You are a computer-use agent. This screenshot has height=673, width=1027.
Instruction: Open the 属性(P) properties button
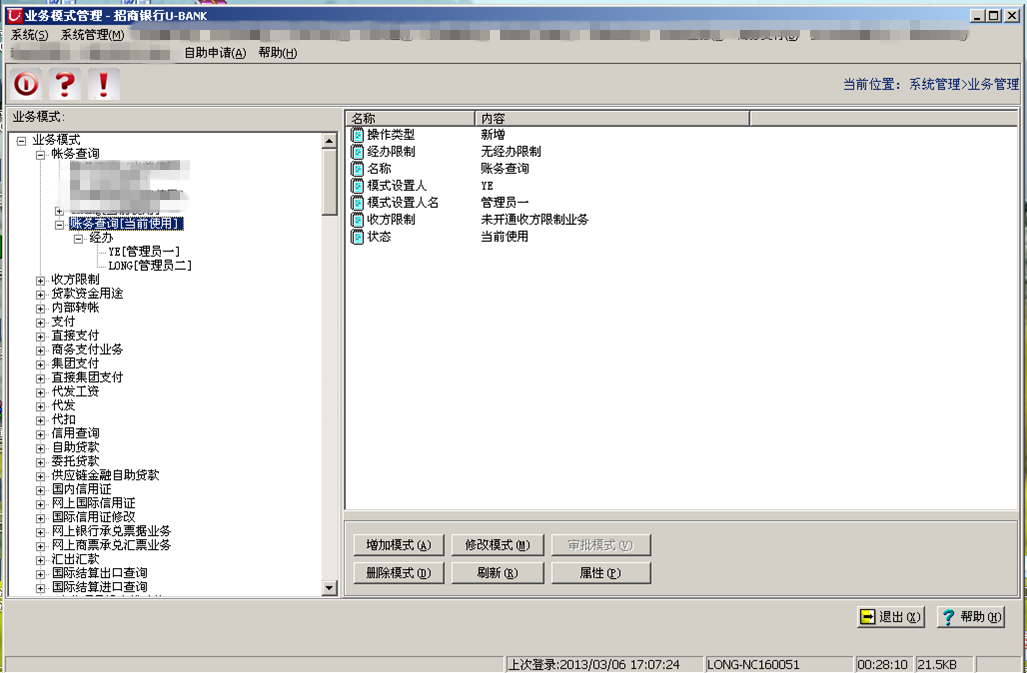(x=601, y=573)
